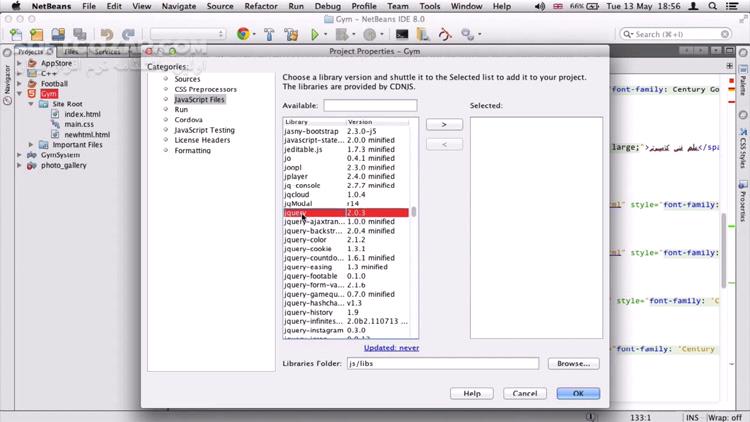Click the Debug Project toolbar icon
The image size is (750, 422).
pos(342,34)
